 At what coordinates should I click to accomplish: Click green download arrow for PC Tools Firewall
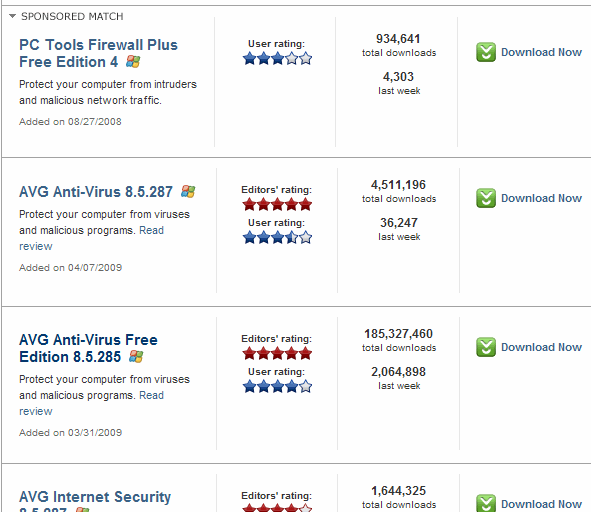click(x=486, y=52)
